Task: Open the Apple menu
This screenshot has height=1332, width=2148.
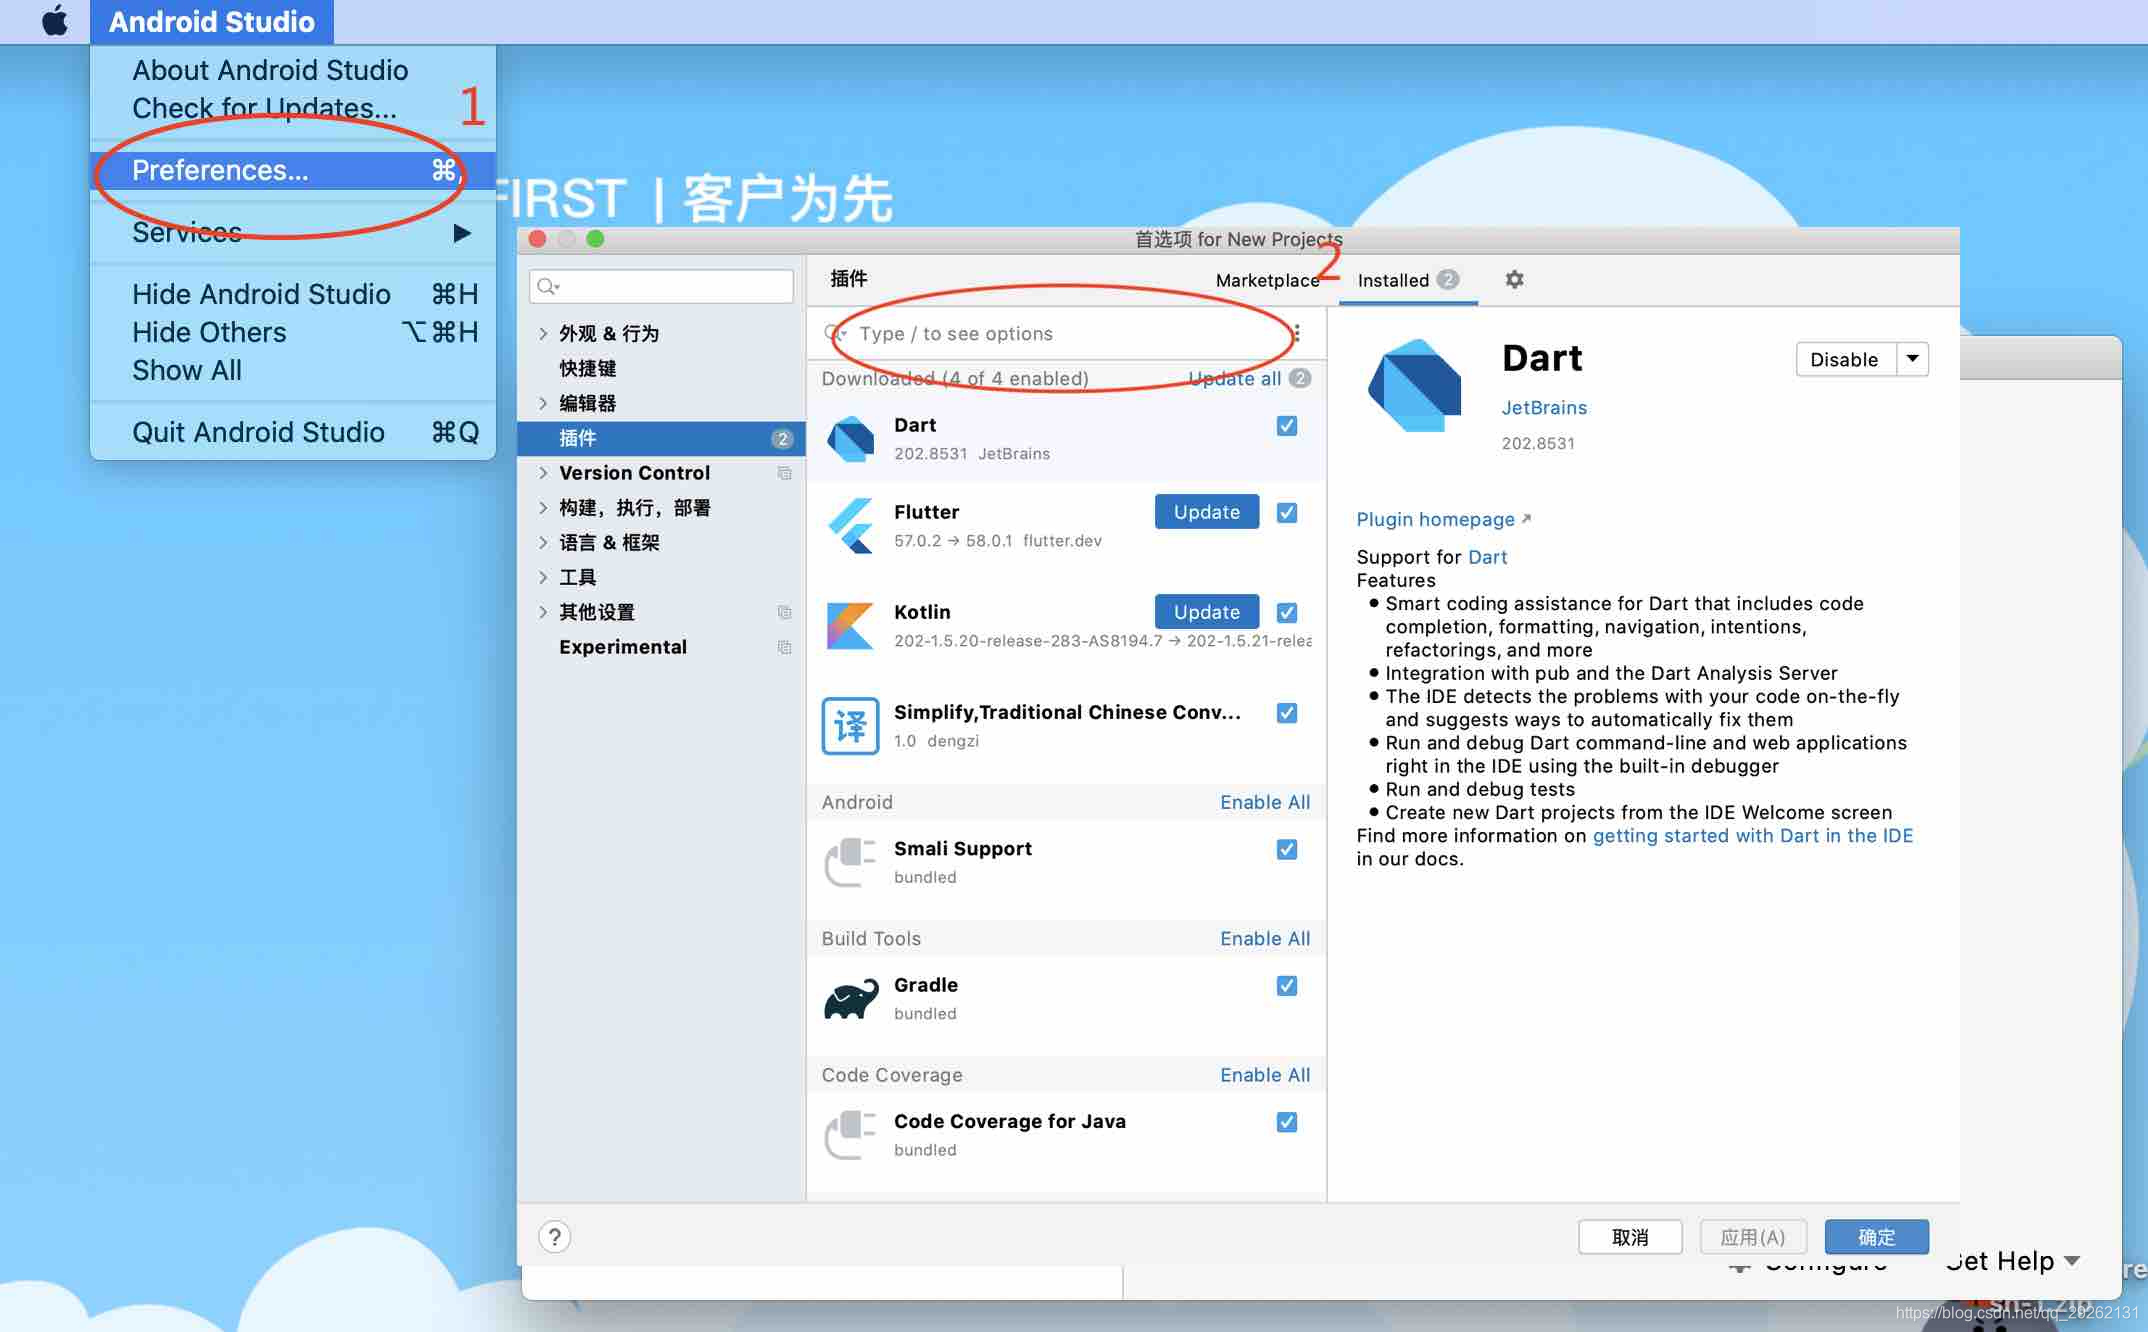Action: (56, 21)
